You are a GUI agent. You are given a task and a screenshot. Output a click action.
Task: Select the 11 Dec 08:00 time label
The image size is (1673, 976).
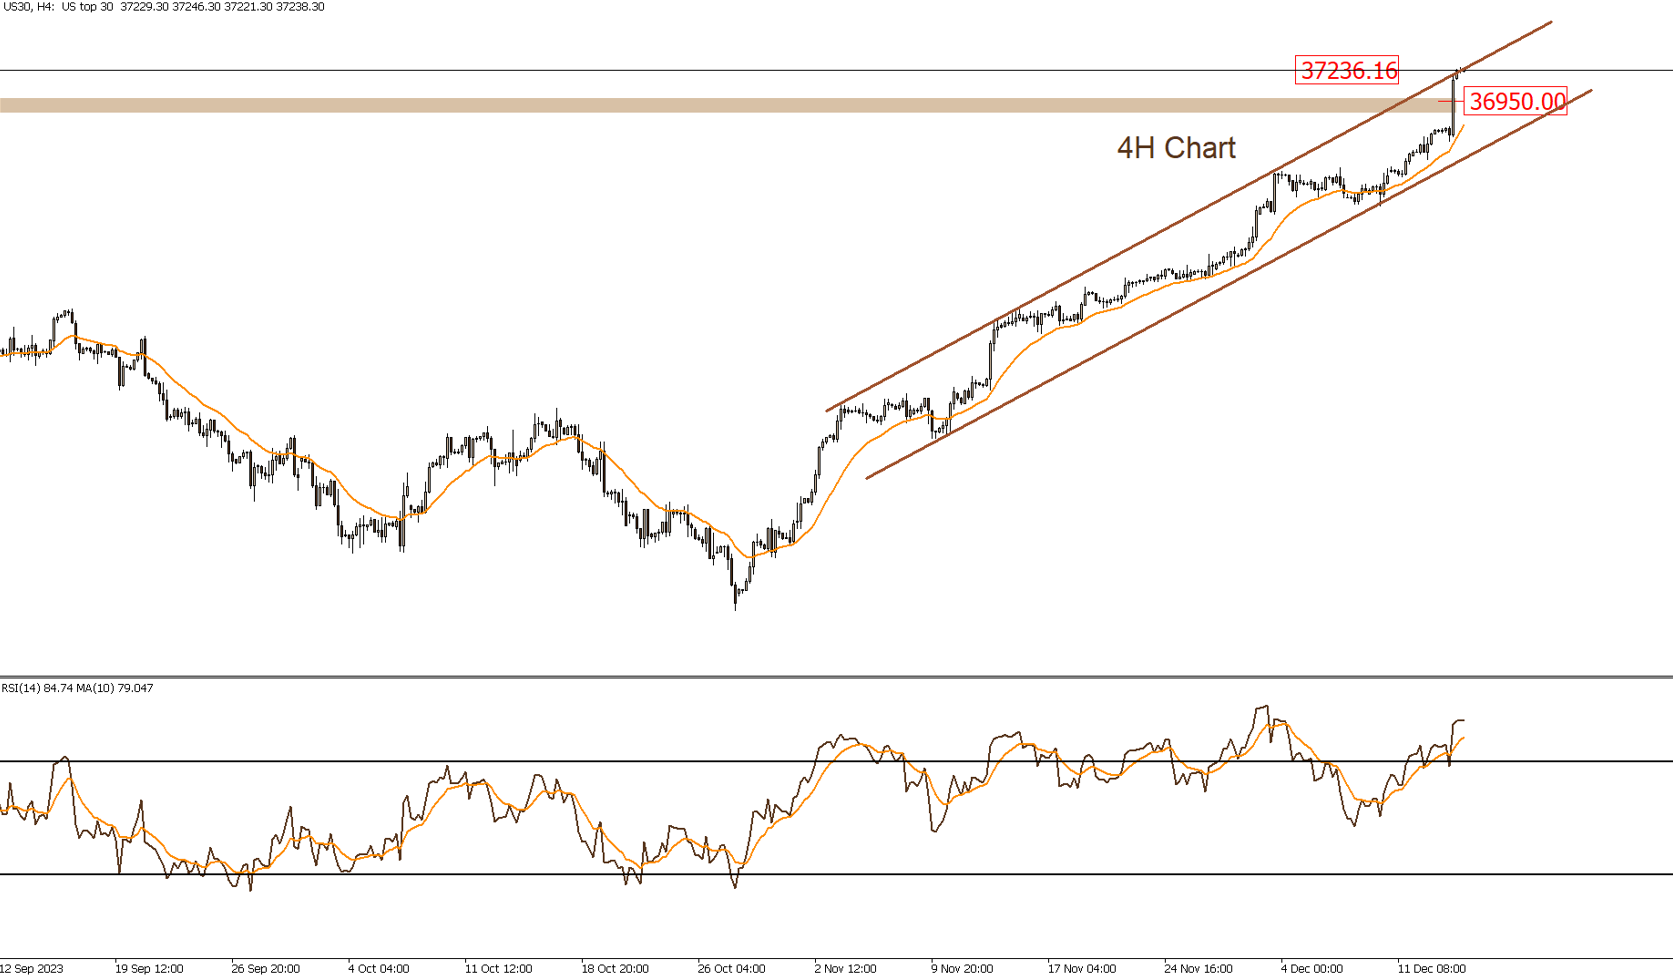(1431, 968)
